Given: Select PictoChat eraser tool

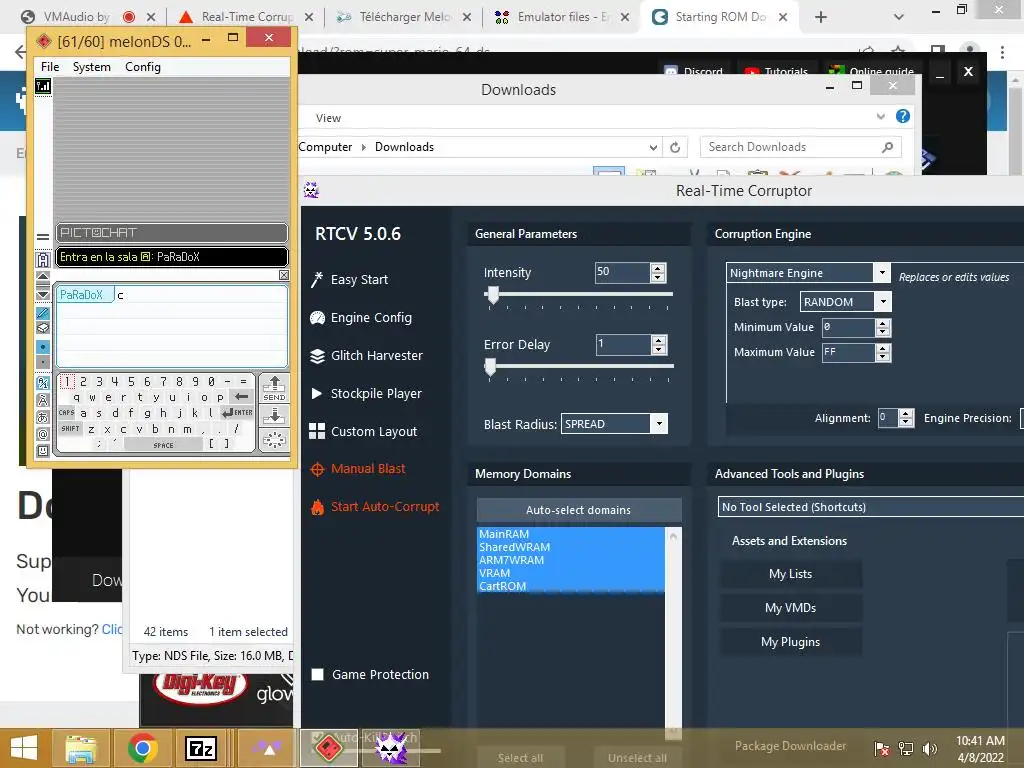Looking at the screenshot, I should tap(43, 328).
